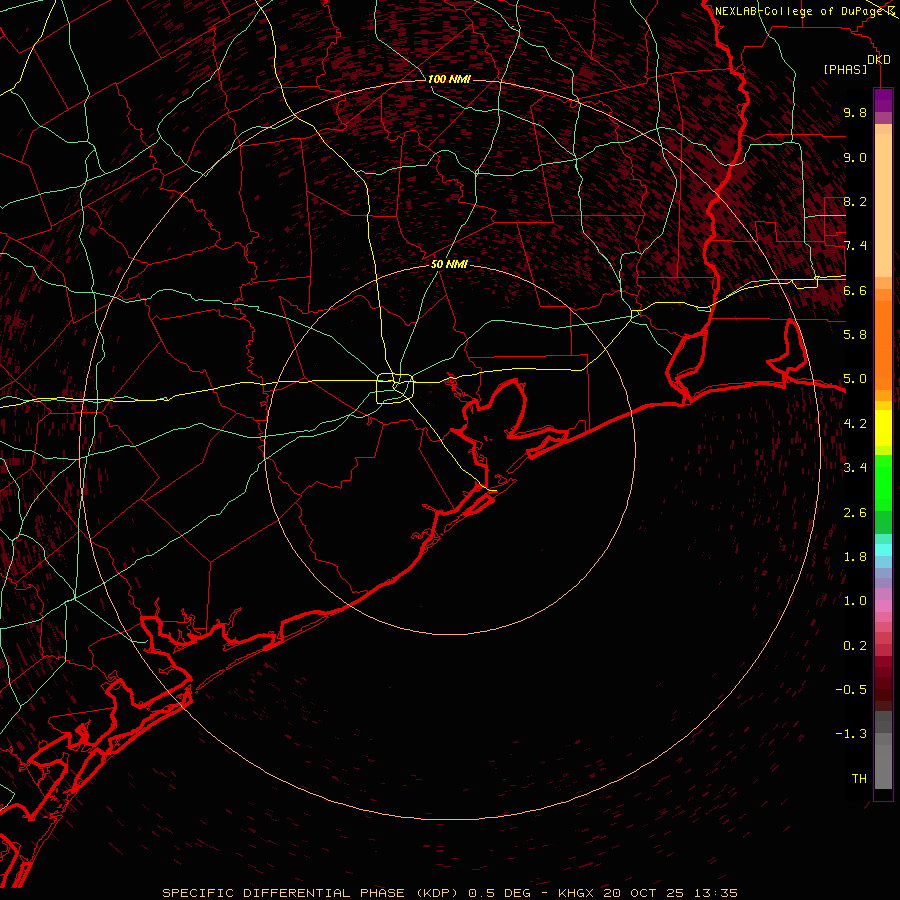
Task: Pick the yellow swatch on the color bar
Action: [883, 428]
